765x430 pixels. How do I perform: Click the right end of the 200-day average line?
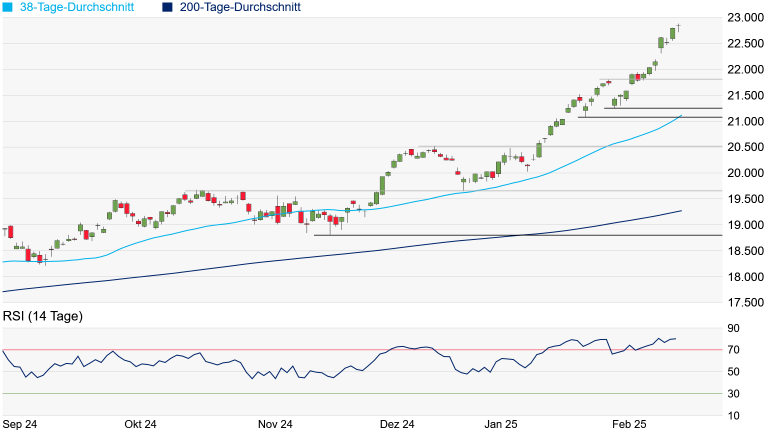[680, 211]
